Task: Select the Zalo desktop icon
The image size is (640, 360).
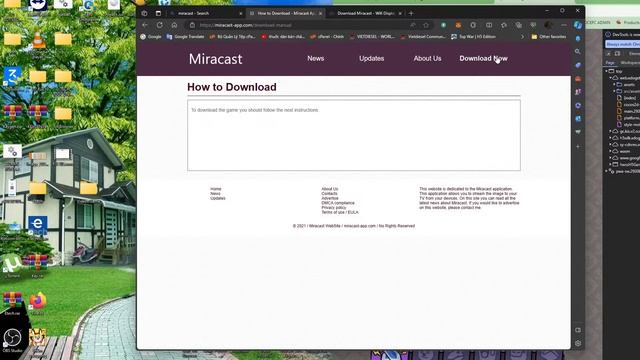Action: click(x=13, y=77)
